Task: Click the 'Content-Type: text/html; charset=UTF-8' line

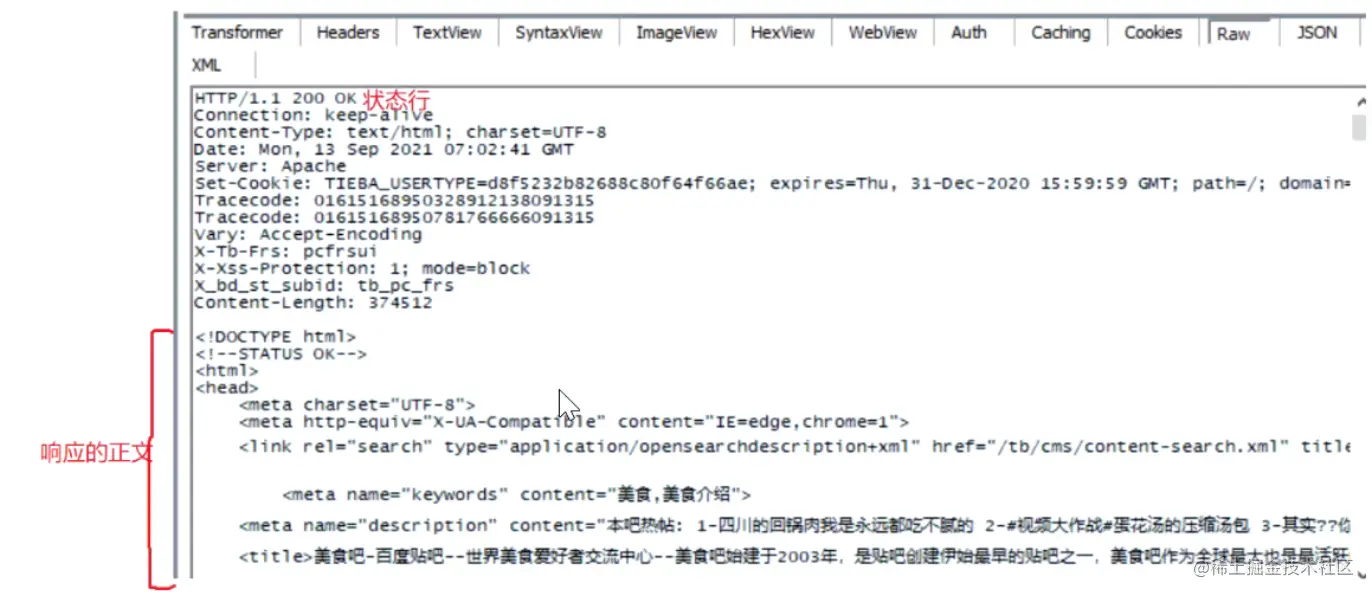Action: click(x=400, y=132)
